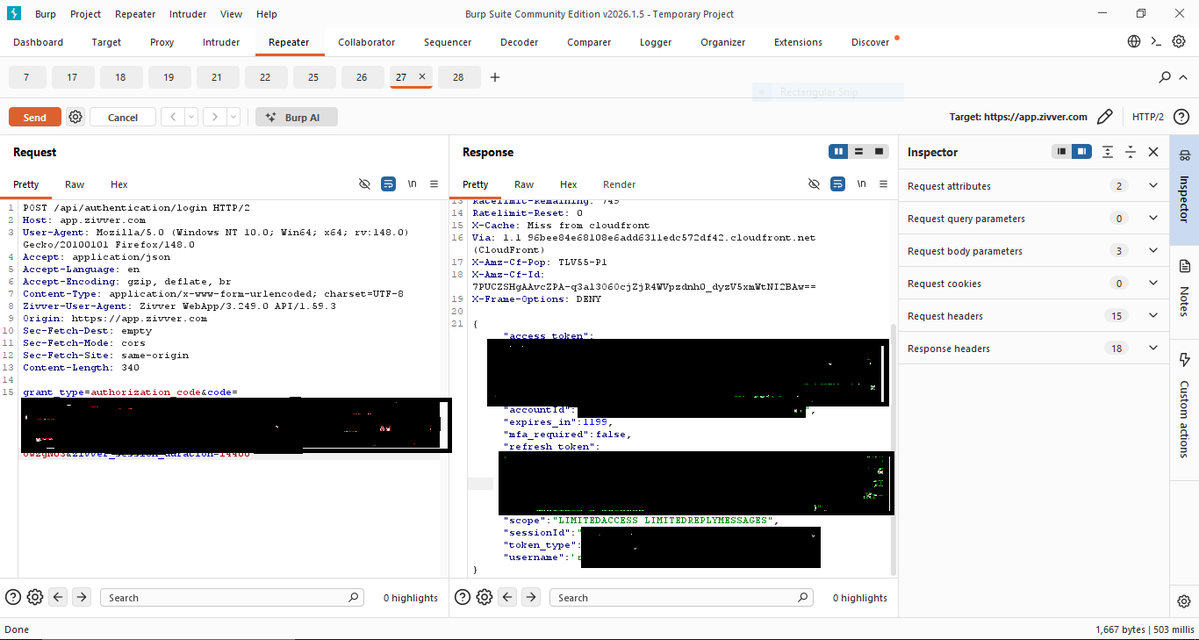Toggle hide non-printable in Request panel
Image resolution: width=1199 pixels, height=640 pixels.
point(365,184)
